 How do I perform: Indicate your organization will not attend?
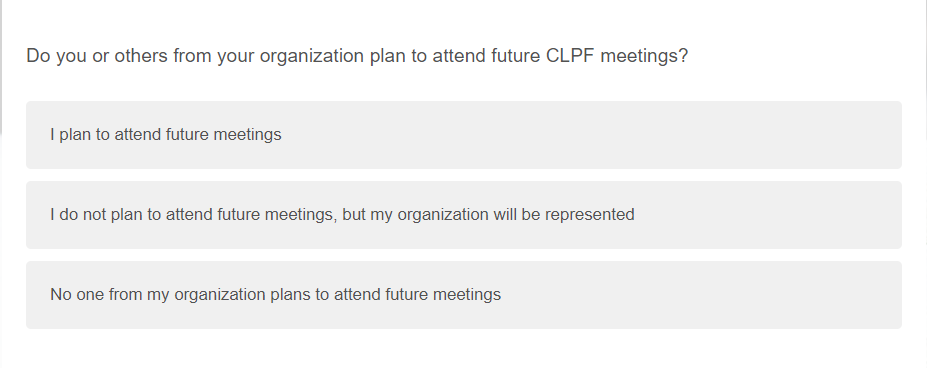point(464,295)
